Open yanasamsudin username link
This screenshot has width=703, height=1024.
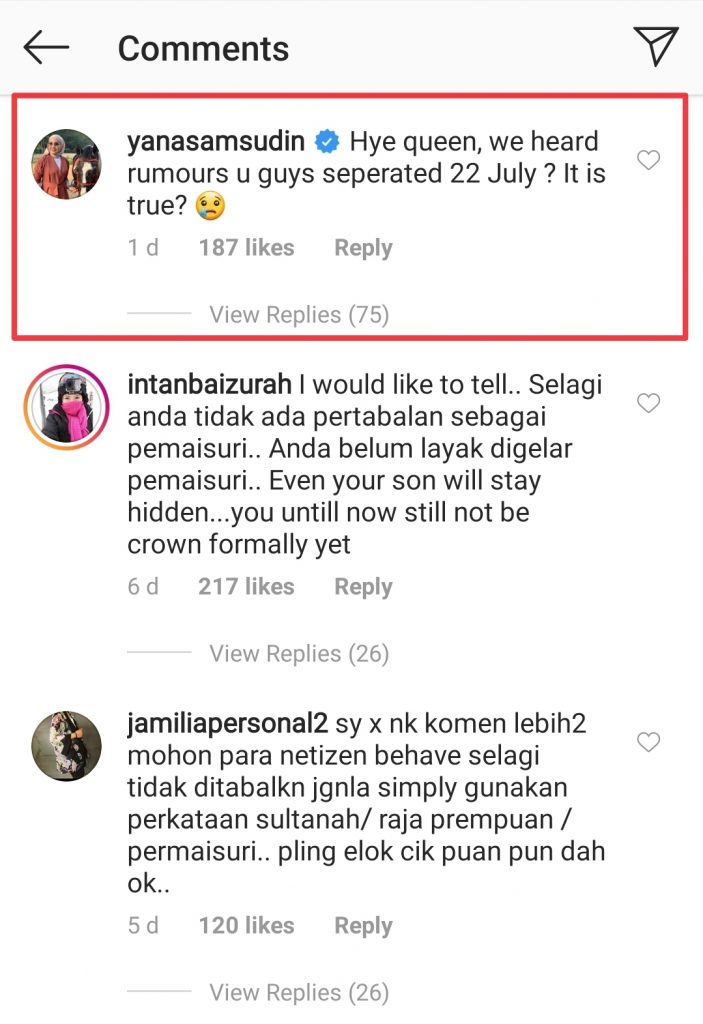click(216, 141)
